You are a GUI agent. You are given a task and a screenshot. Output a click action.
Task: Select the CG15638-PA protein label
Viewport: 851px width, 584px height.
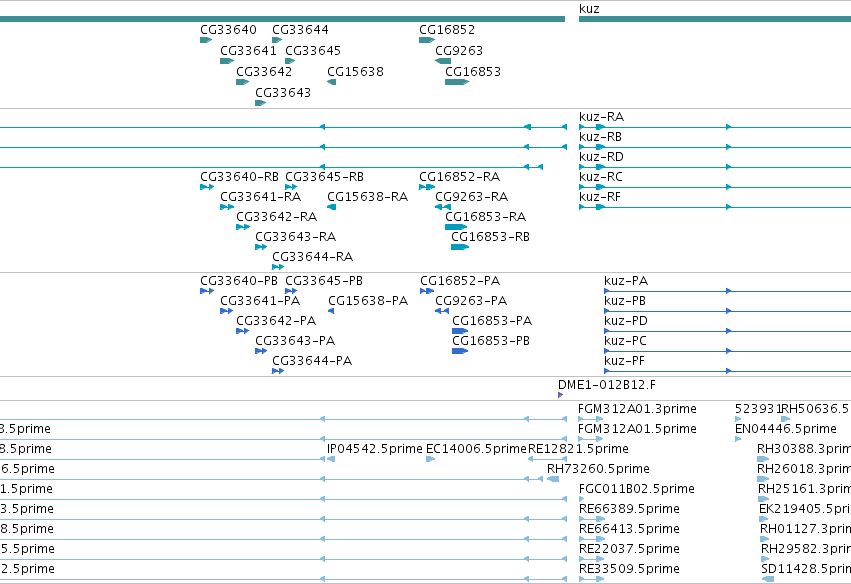click(368, 301)
